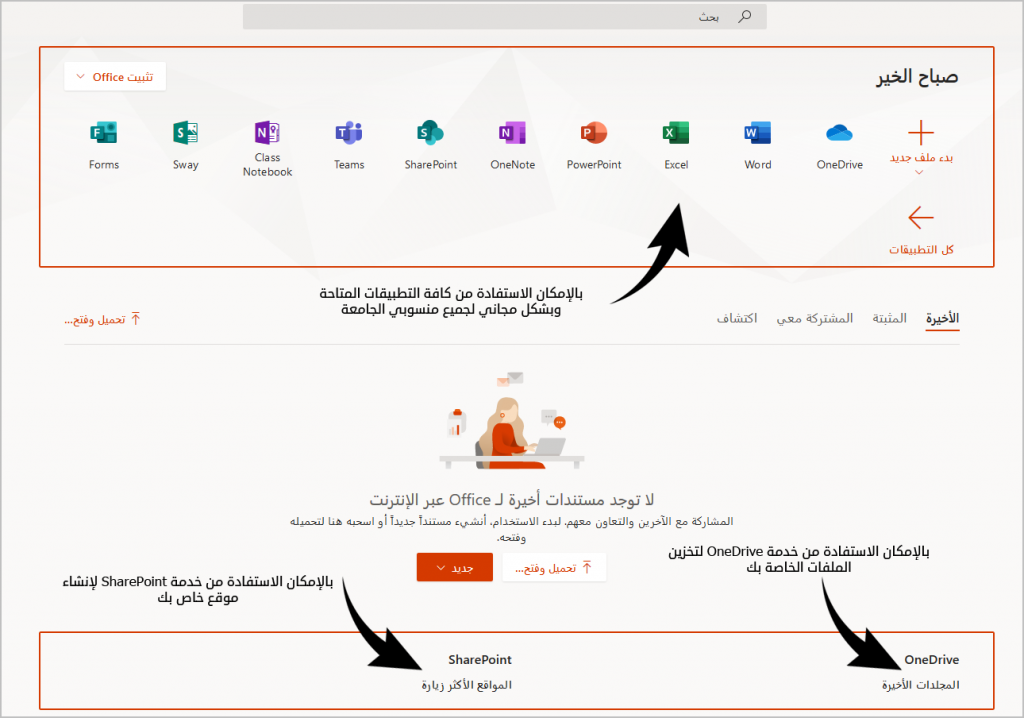Open the red جديد dropdown button
The image size is (1024, 718).
point(454,568)
